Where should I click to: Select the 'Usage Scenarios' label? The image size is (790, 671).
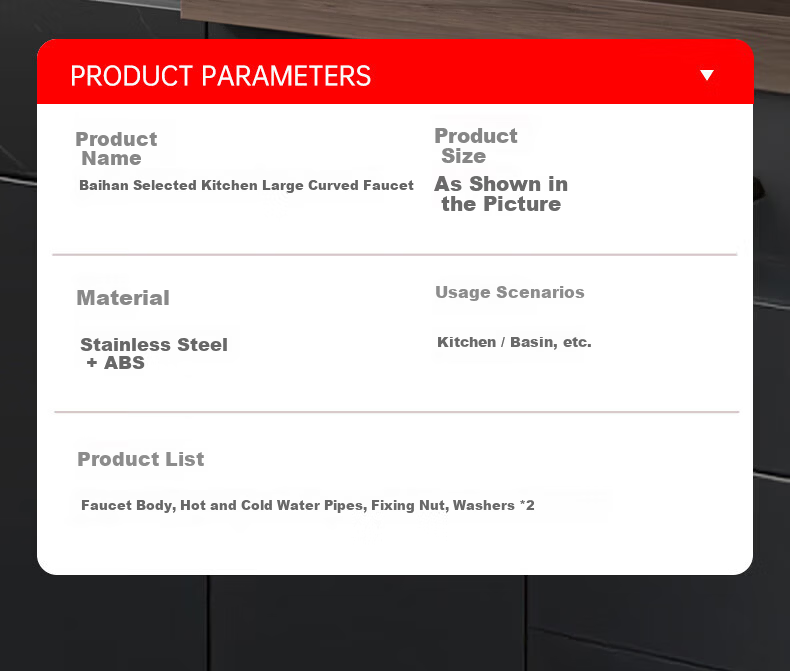(510, 292)
